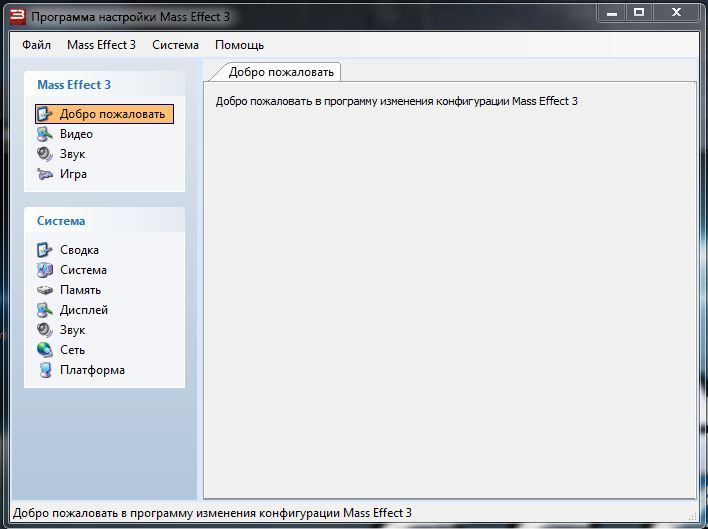Click the icon beside Добро пожаловать in sidebar
The width and height of the screenshot is (708, 529).
pyautogui.click(x=45, y=114)
